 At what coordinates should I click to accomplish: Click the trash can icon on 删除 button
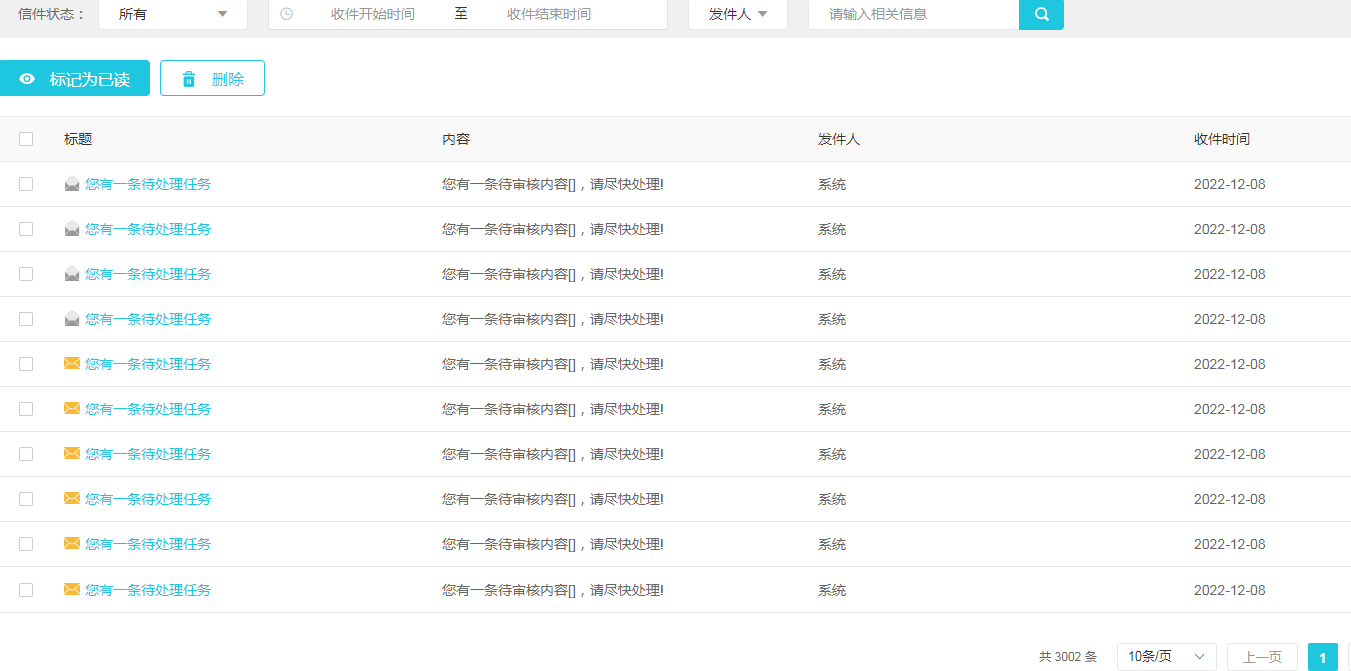[189, 79]
